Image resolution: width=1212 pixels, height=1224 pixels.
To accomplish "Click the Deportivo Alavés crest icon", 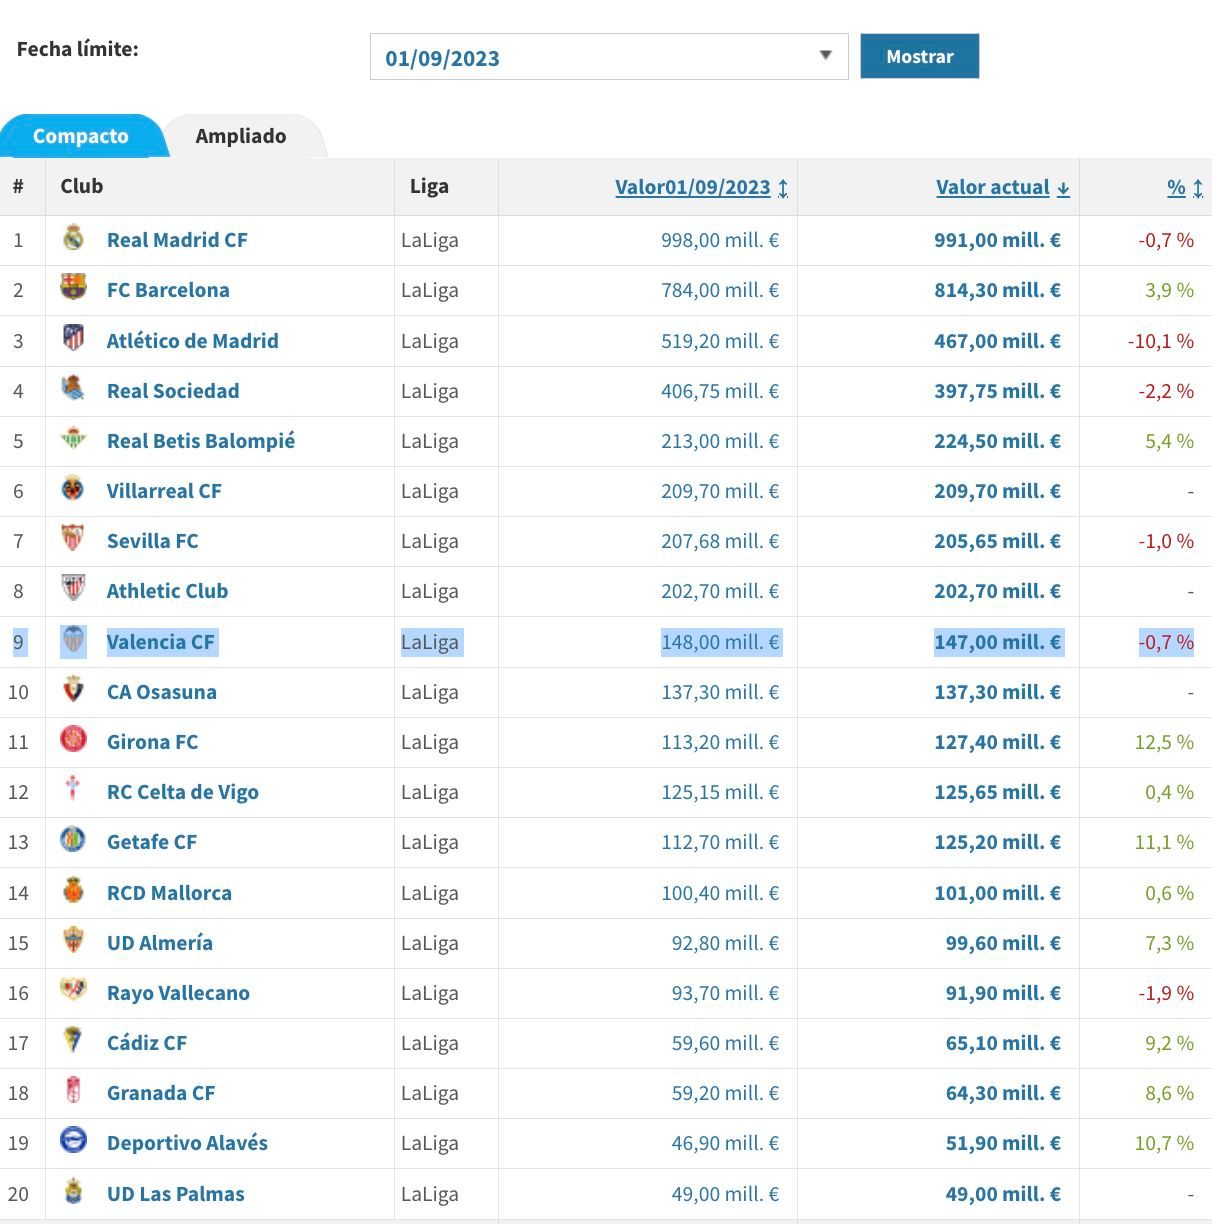I will click(73, 1141).
